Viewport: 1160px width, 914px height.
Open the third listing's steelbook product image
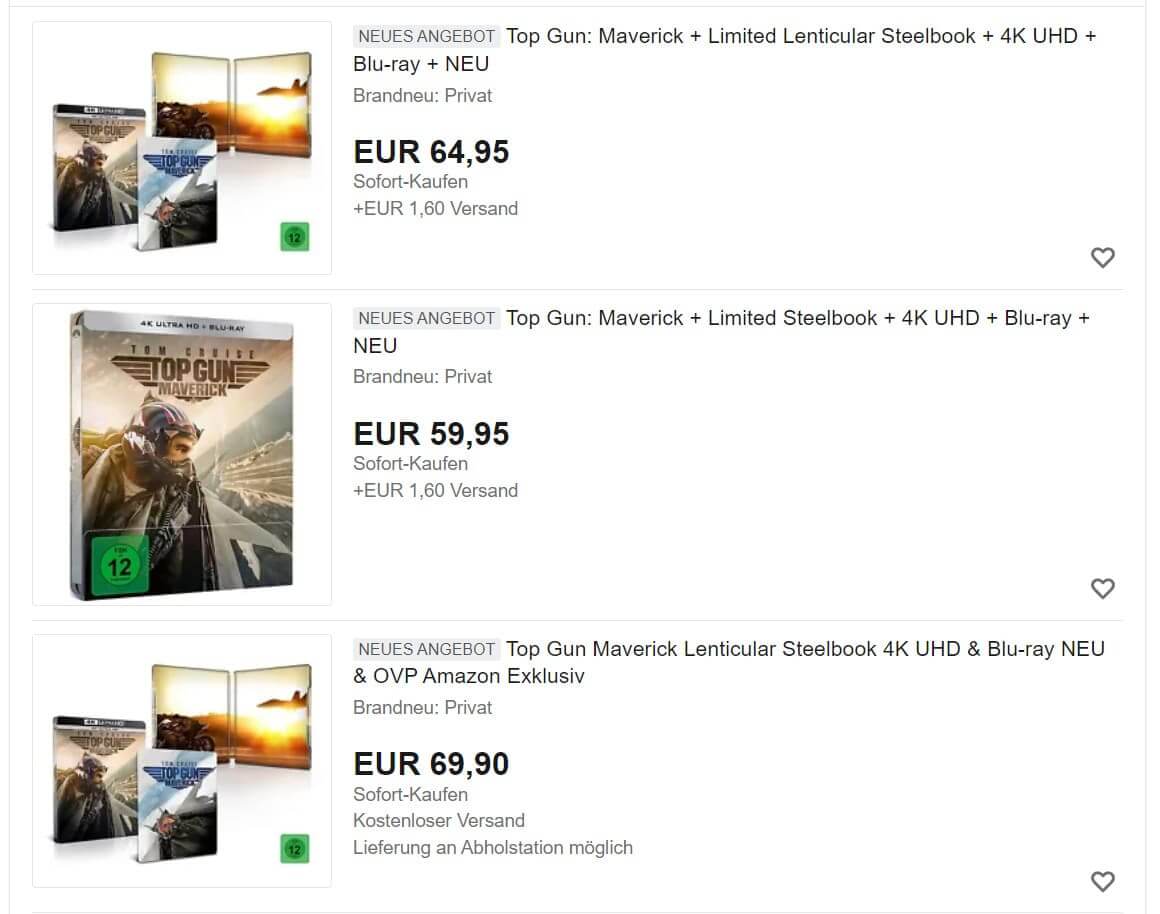(x=182, y=761)
